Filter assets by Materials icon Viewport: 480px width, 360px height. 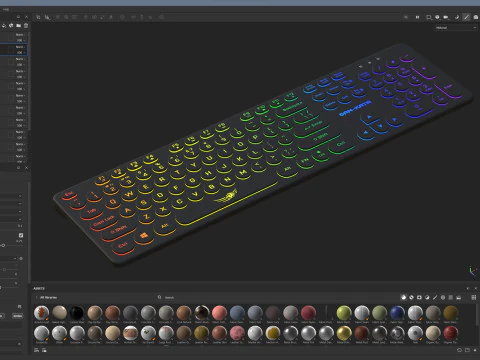[x=403, y=297]
